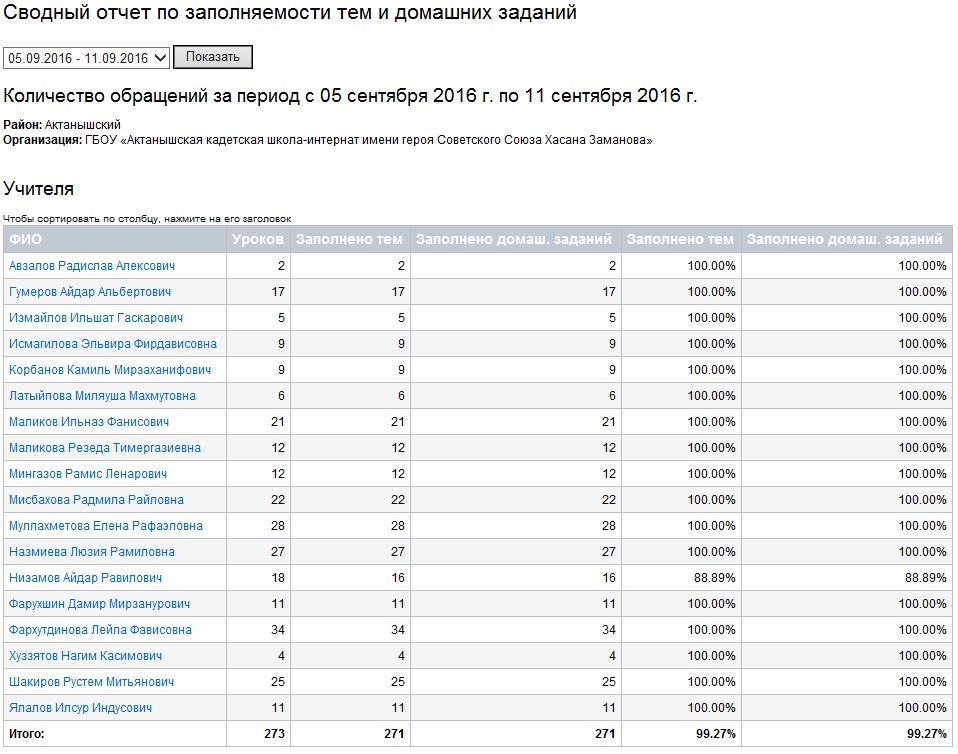Open Мисбахова Радмила Райловна link
Screen dimensions: 958x754
click(x=96, y=500)
